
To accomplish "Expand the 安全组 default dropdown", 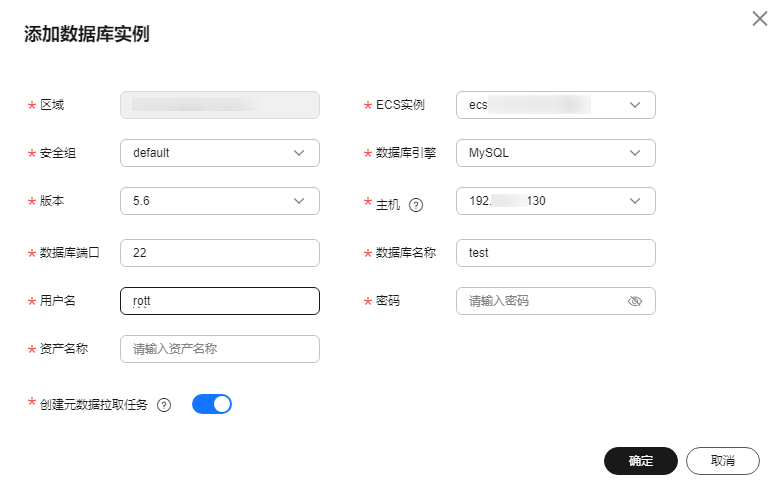I will [x=219, y=153].
